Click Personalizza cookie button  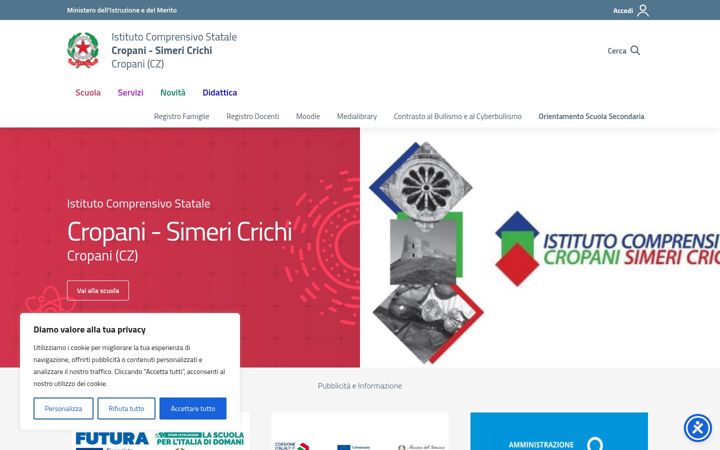coord(63,408)
